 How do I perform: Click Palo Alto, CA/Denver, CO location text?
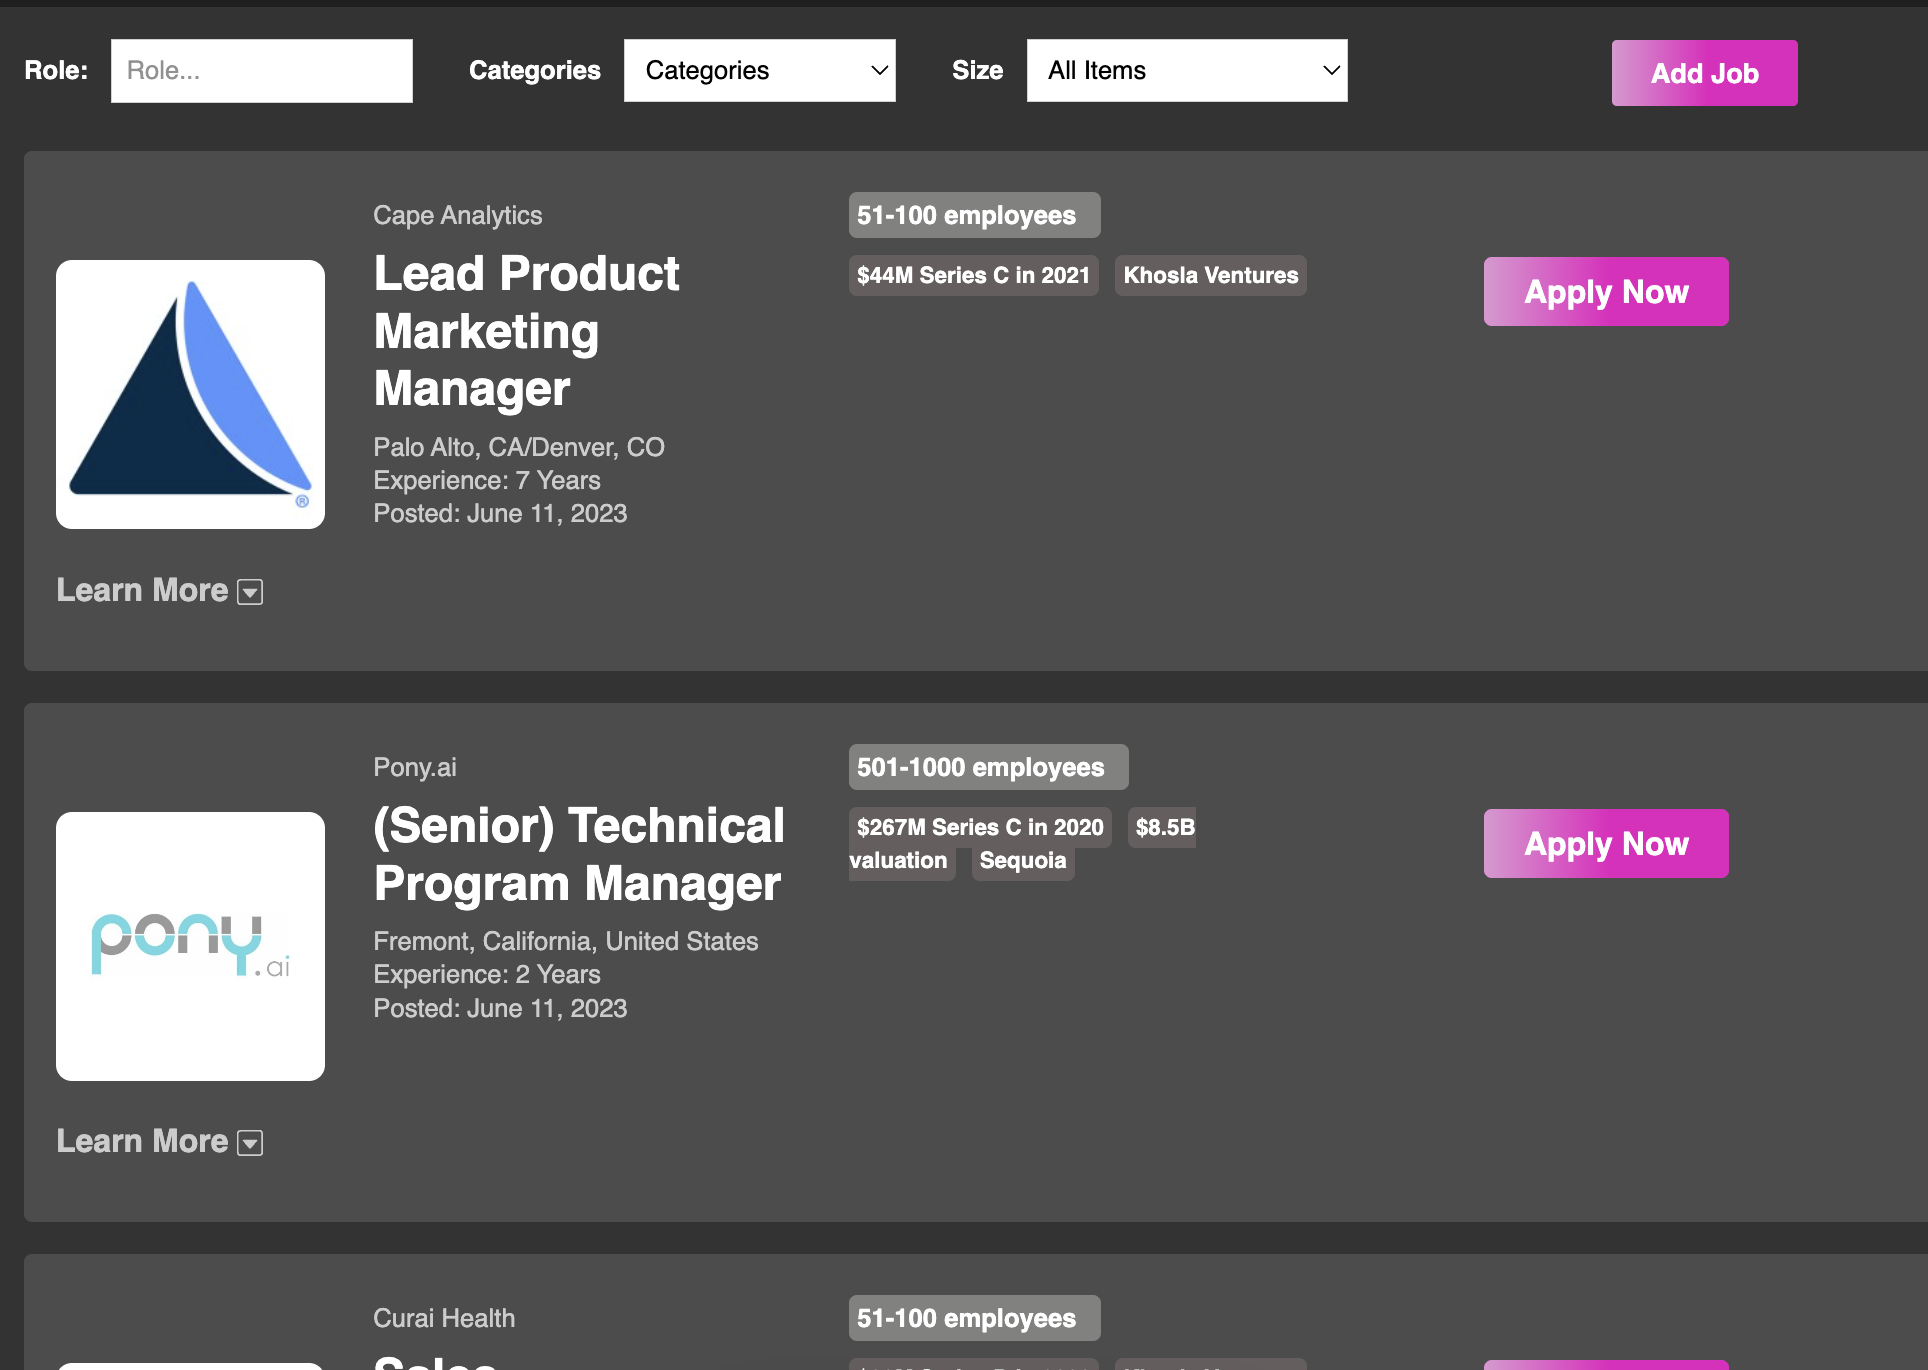pyautogui.click(x=519, y=447)
